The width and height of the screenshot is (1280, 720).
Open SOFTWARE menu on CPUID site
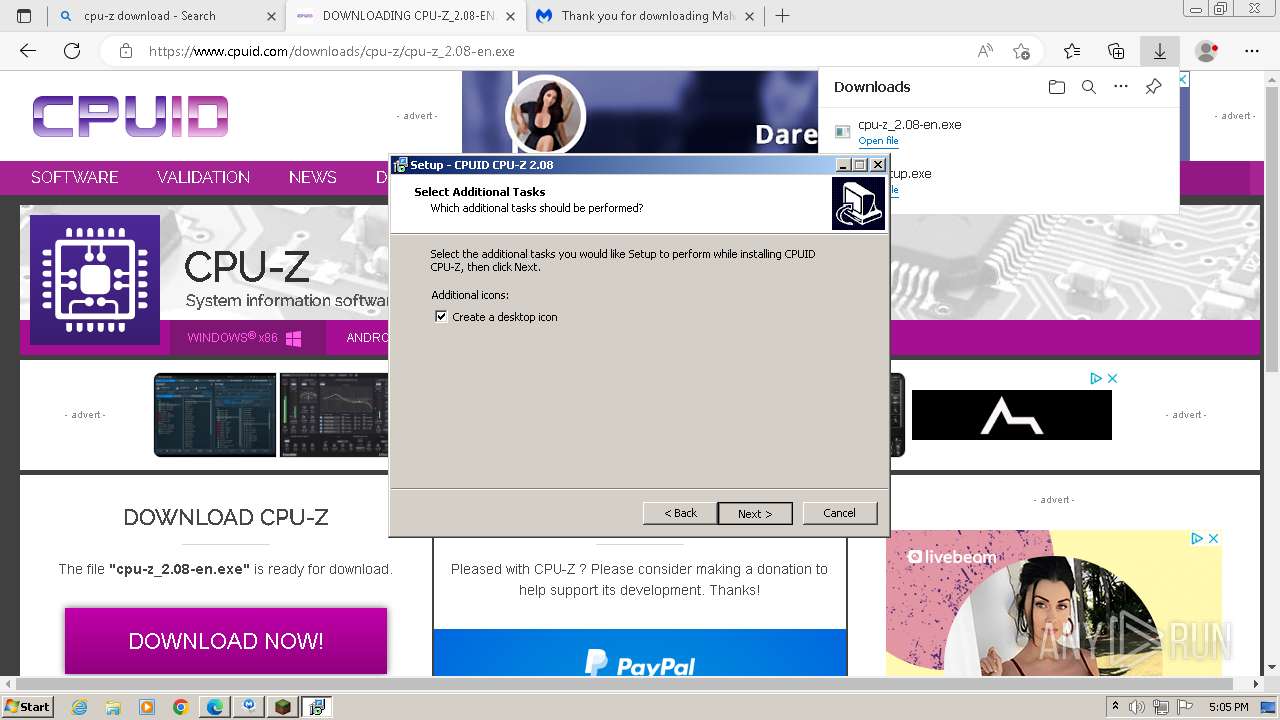[x=75, y=177]
